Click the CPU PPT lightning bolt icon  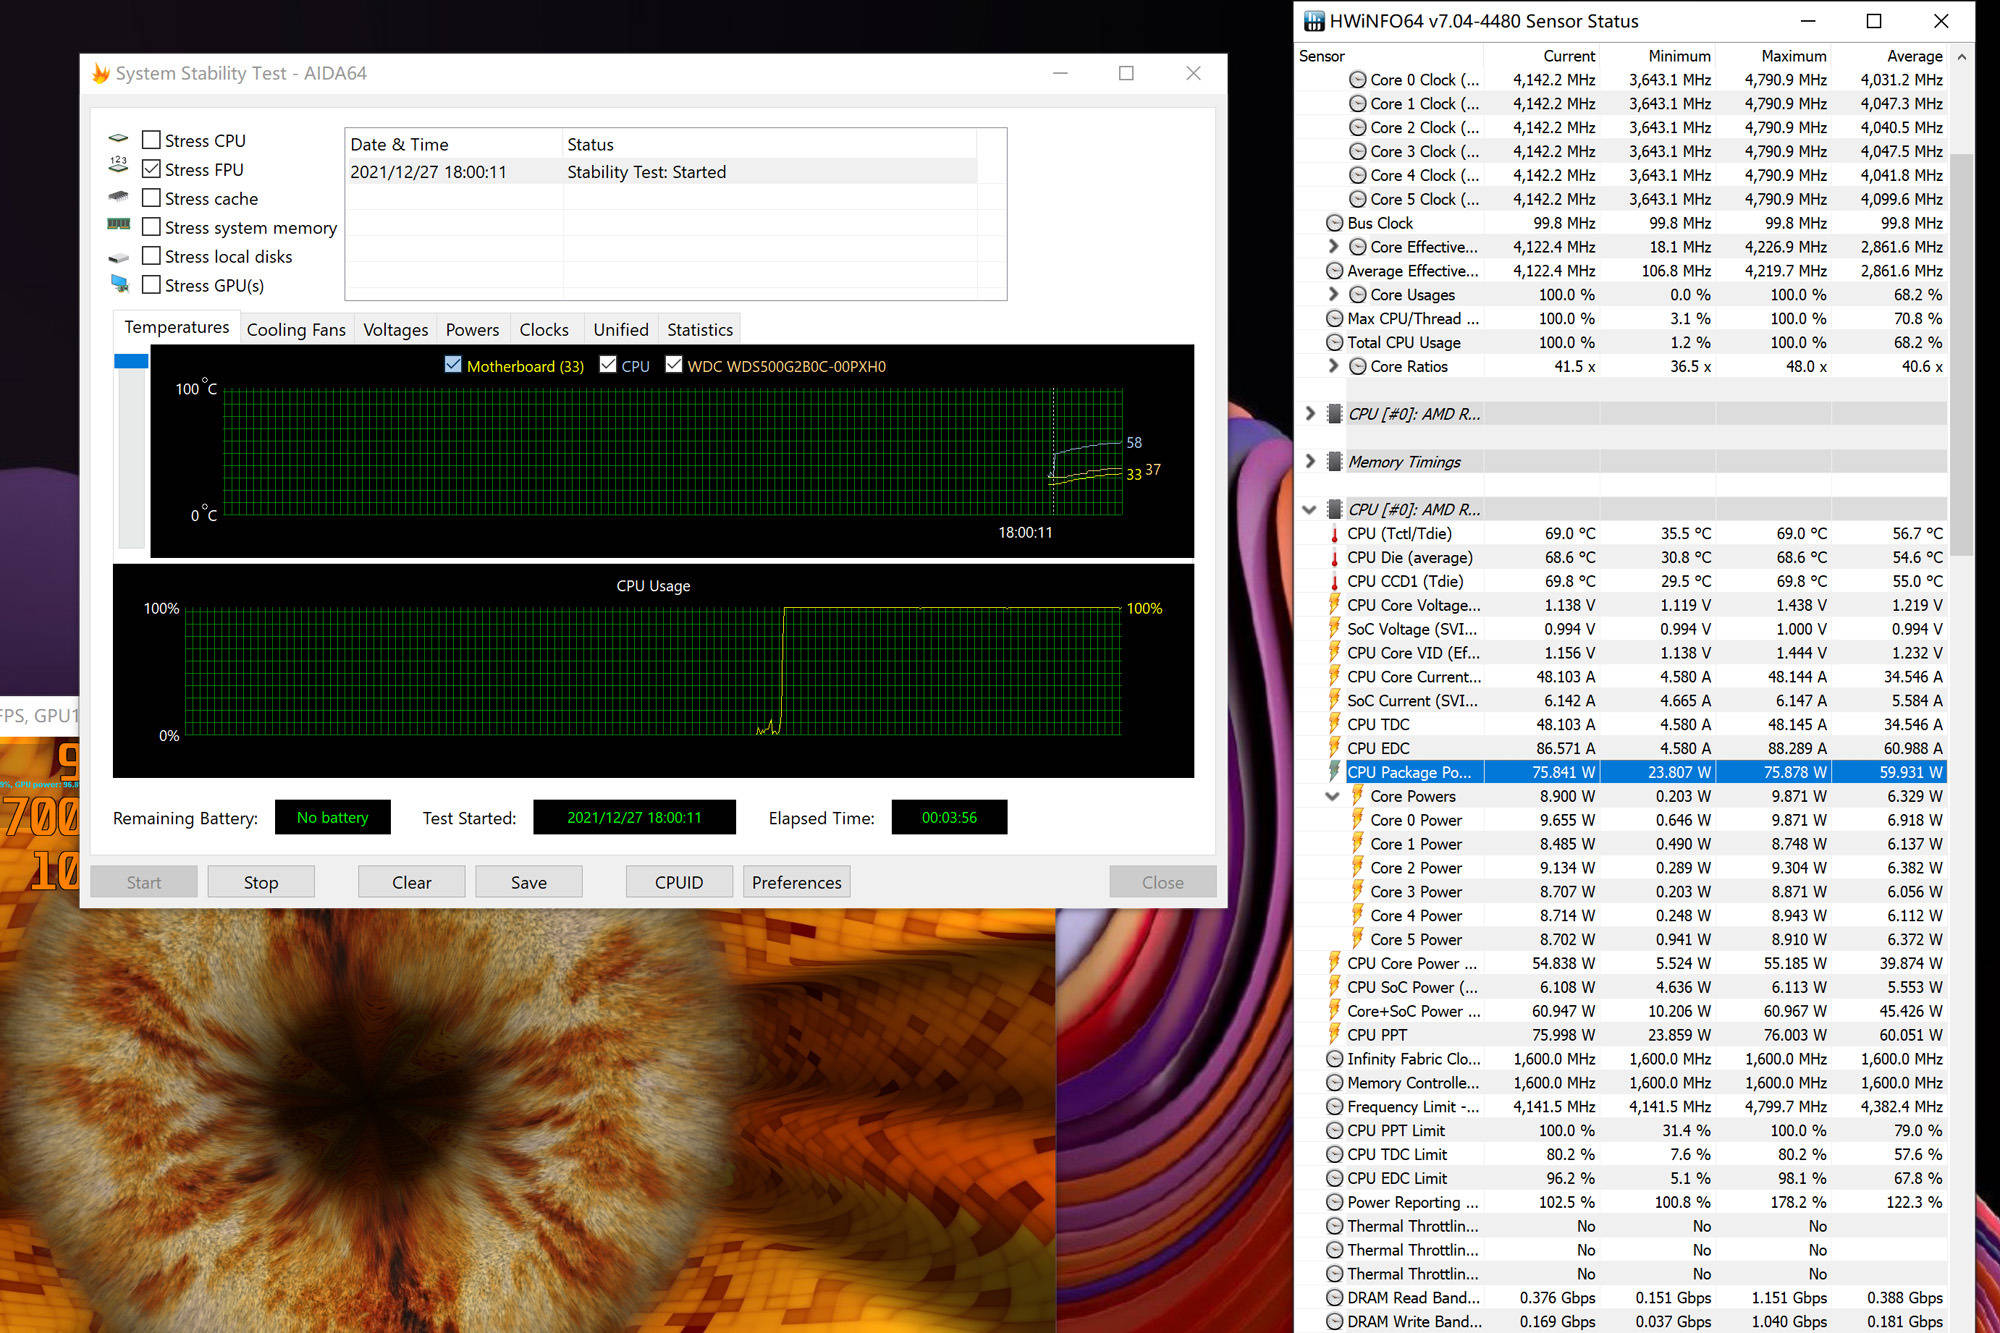pyautogui.click(x=1334, y=1035)
